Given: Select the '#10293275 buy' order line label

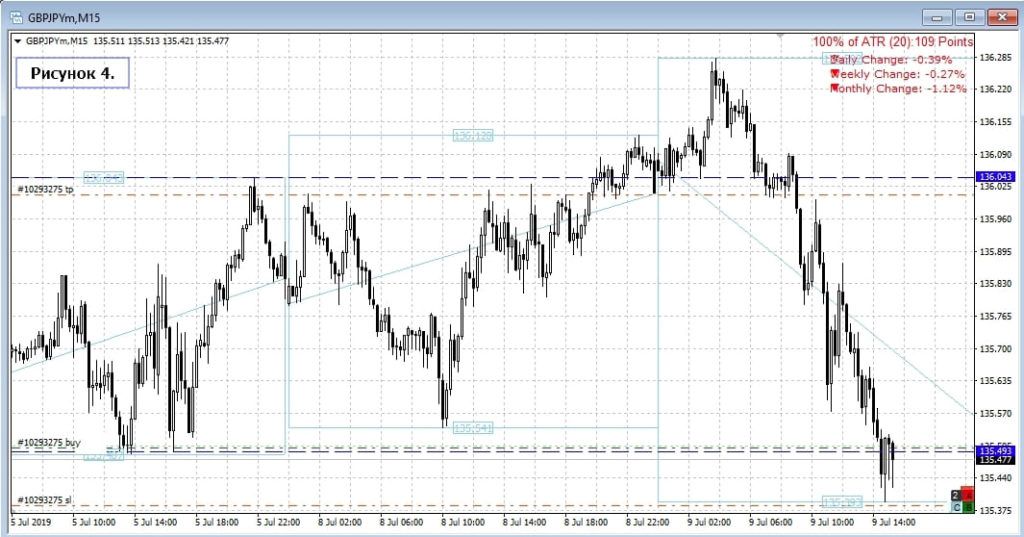Looking at the screenshot, I should [x=49, y=442].
